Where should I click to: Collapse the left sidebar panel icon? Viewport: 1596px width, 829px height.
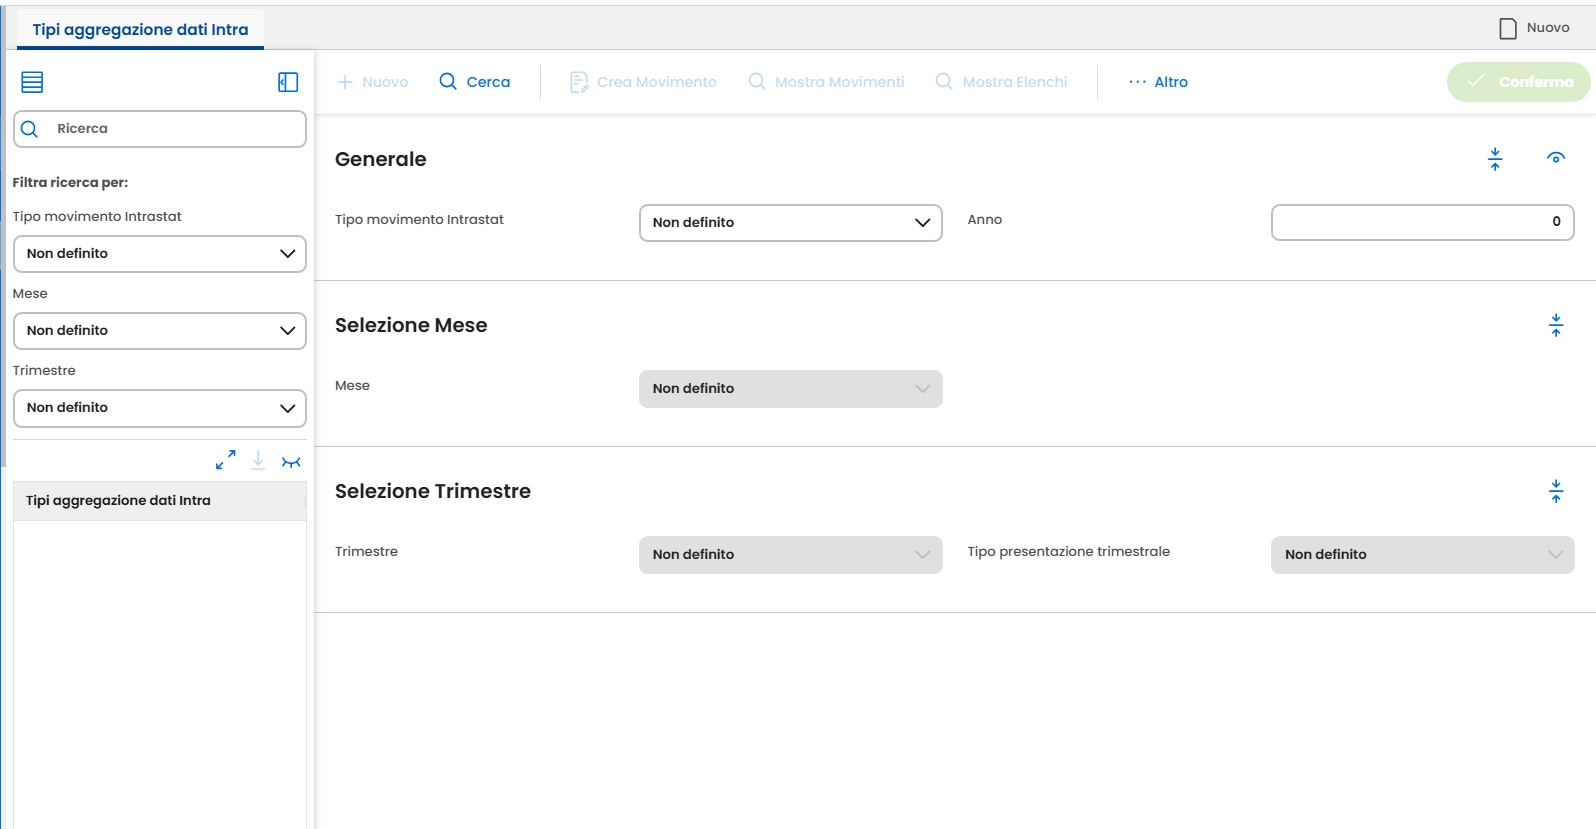coord(288,82)
